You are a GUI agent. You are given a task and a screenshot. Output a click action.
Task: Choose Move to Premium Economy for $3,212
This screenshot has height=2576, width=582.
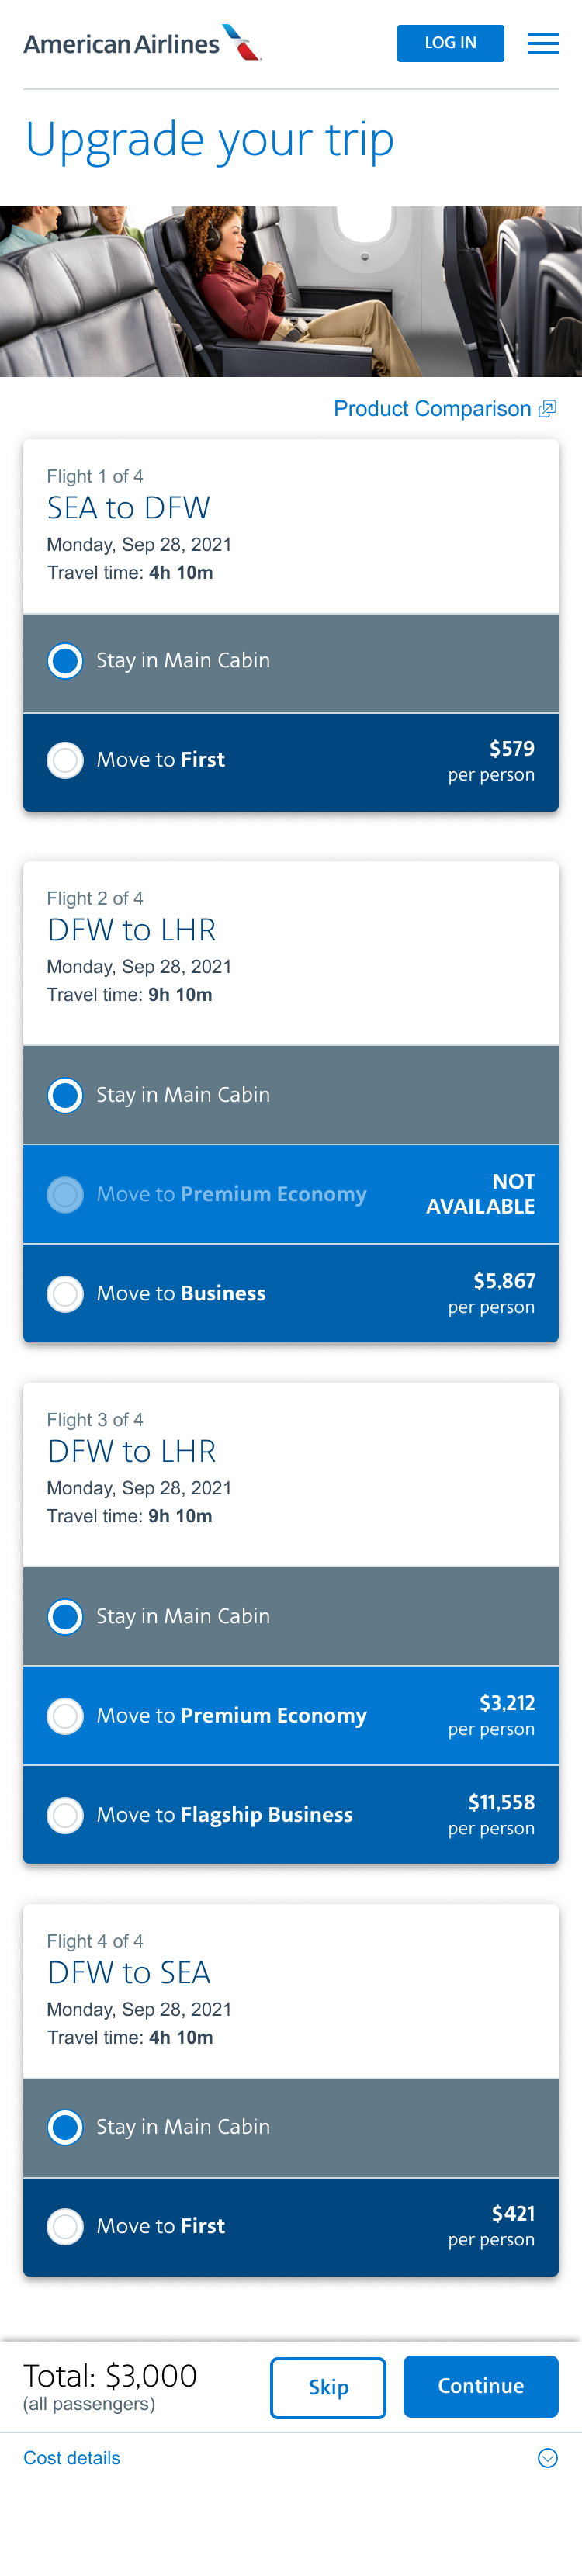point(66,1715)
